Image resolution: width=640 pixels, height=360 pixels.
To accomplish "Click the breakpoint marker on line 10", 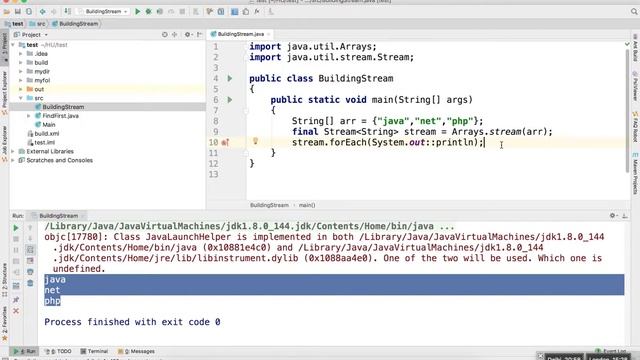I will [225, 142].
